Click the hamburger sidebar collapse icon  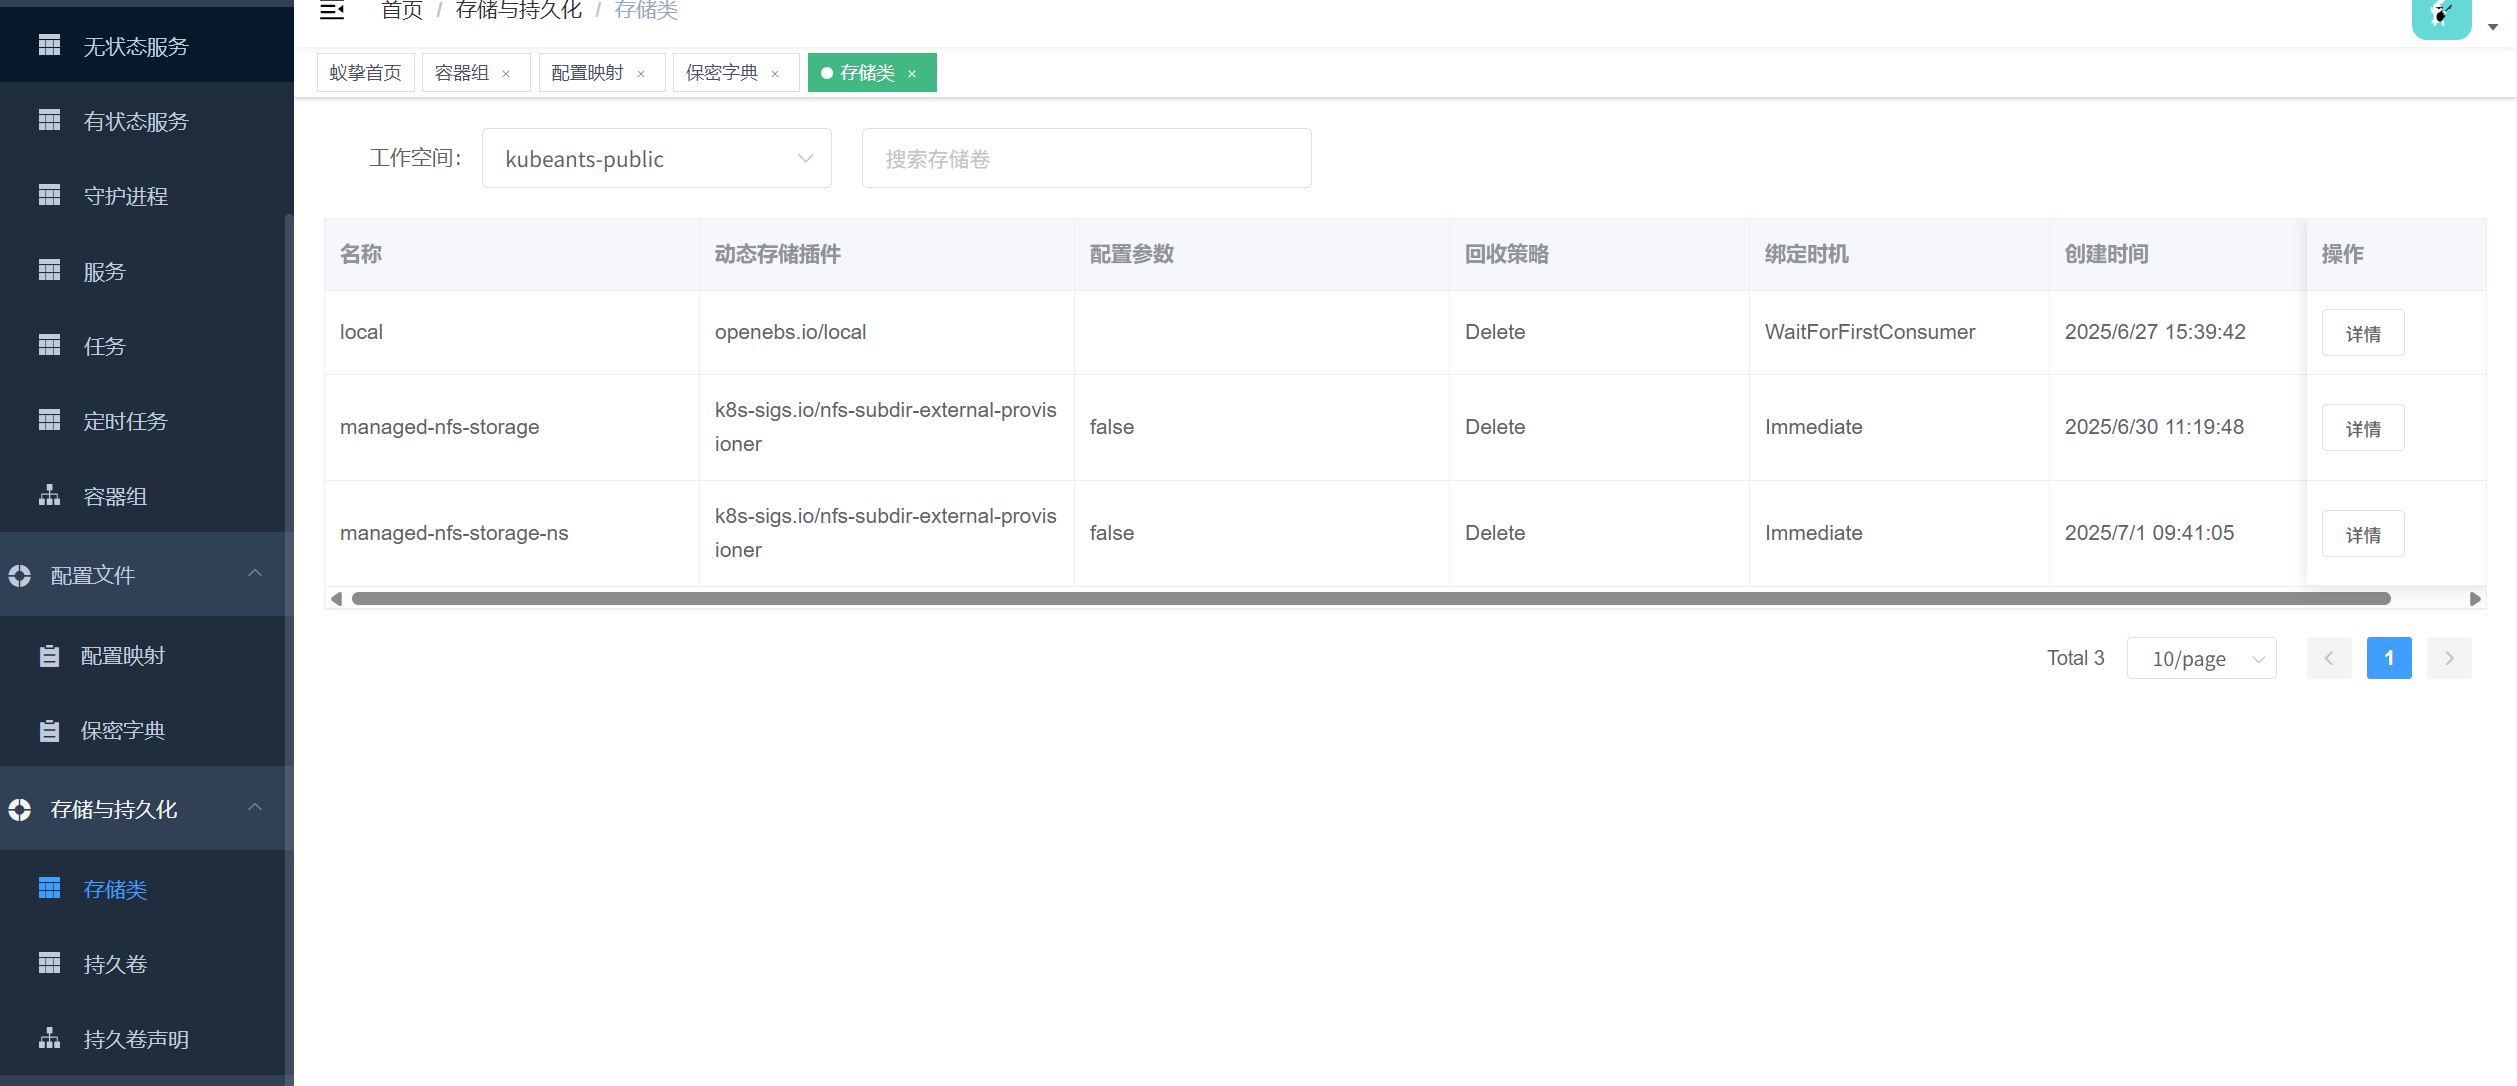pyautogui.click(x=332, y=11)
